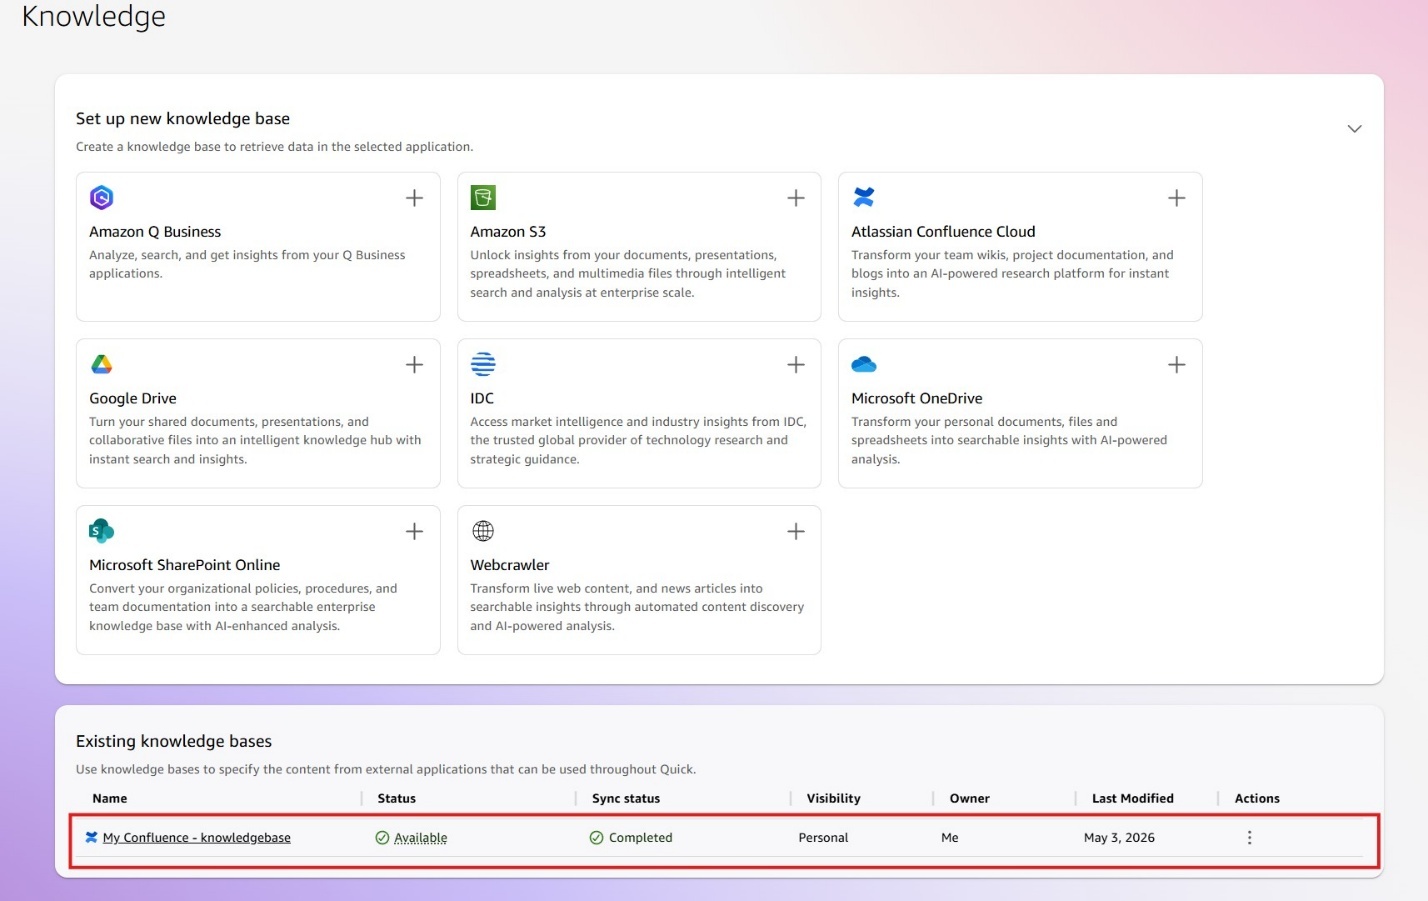Collapse the Set up new knowledge base section
Viewport: 1428px width, 901px height.
tap(1354, 129)
